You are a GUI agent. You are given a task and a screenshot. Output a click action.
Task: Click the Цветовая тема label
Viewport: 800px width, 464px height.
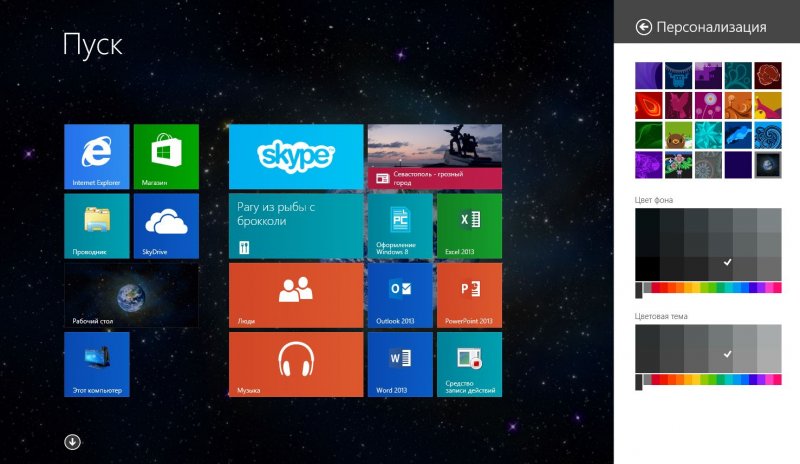(x=661, y=316)
